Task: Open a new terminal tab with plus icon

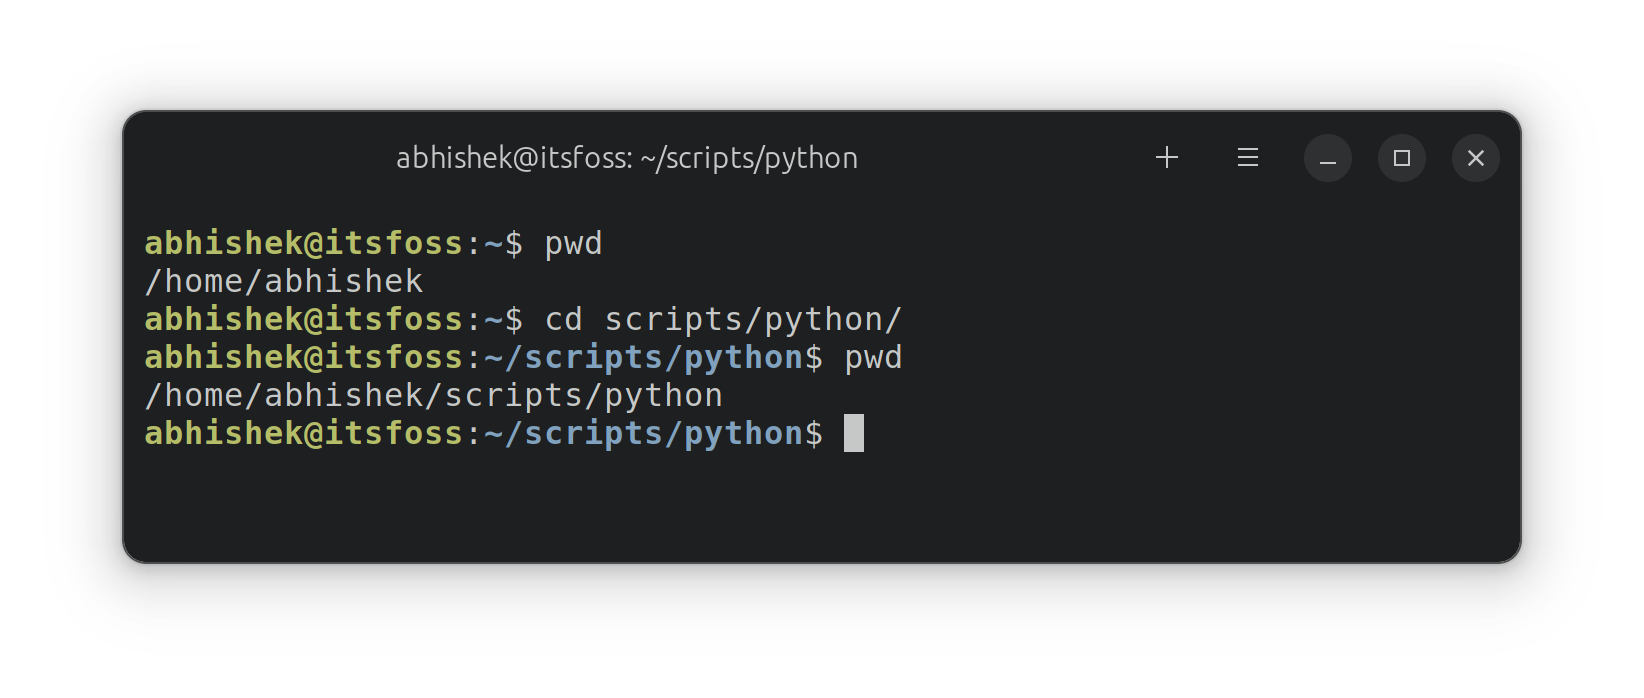Action: [x=1166, y=157]
